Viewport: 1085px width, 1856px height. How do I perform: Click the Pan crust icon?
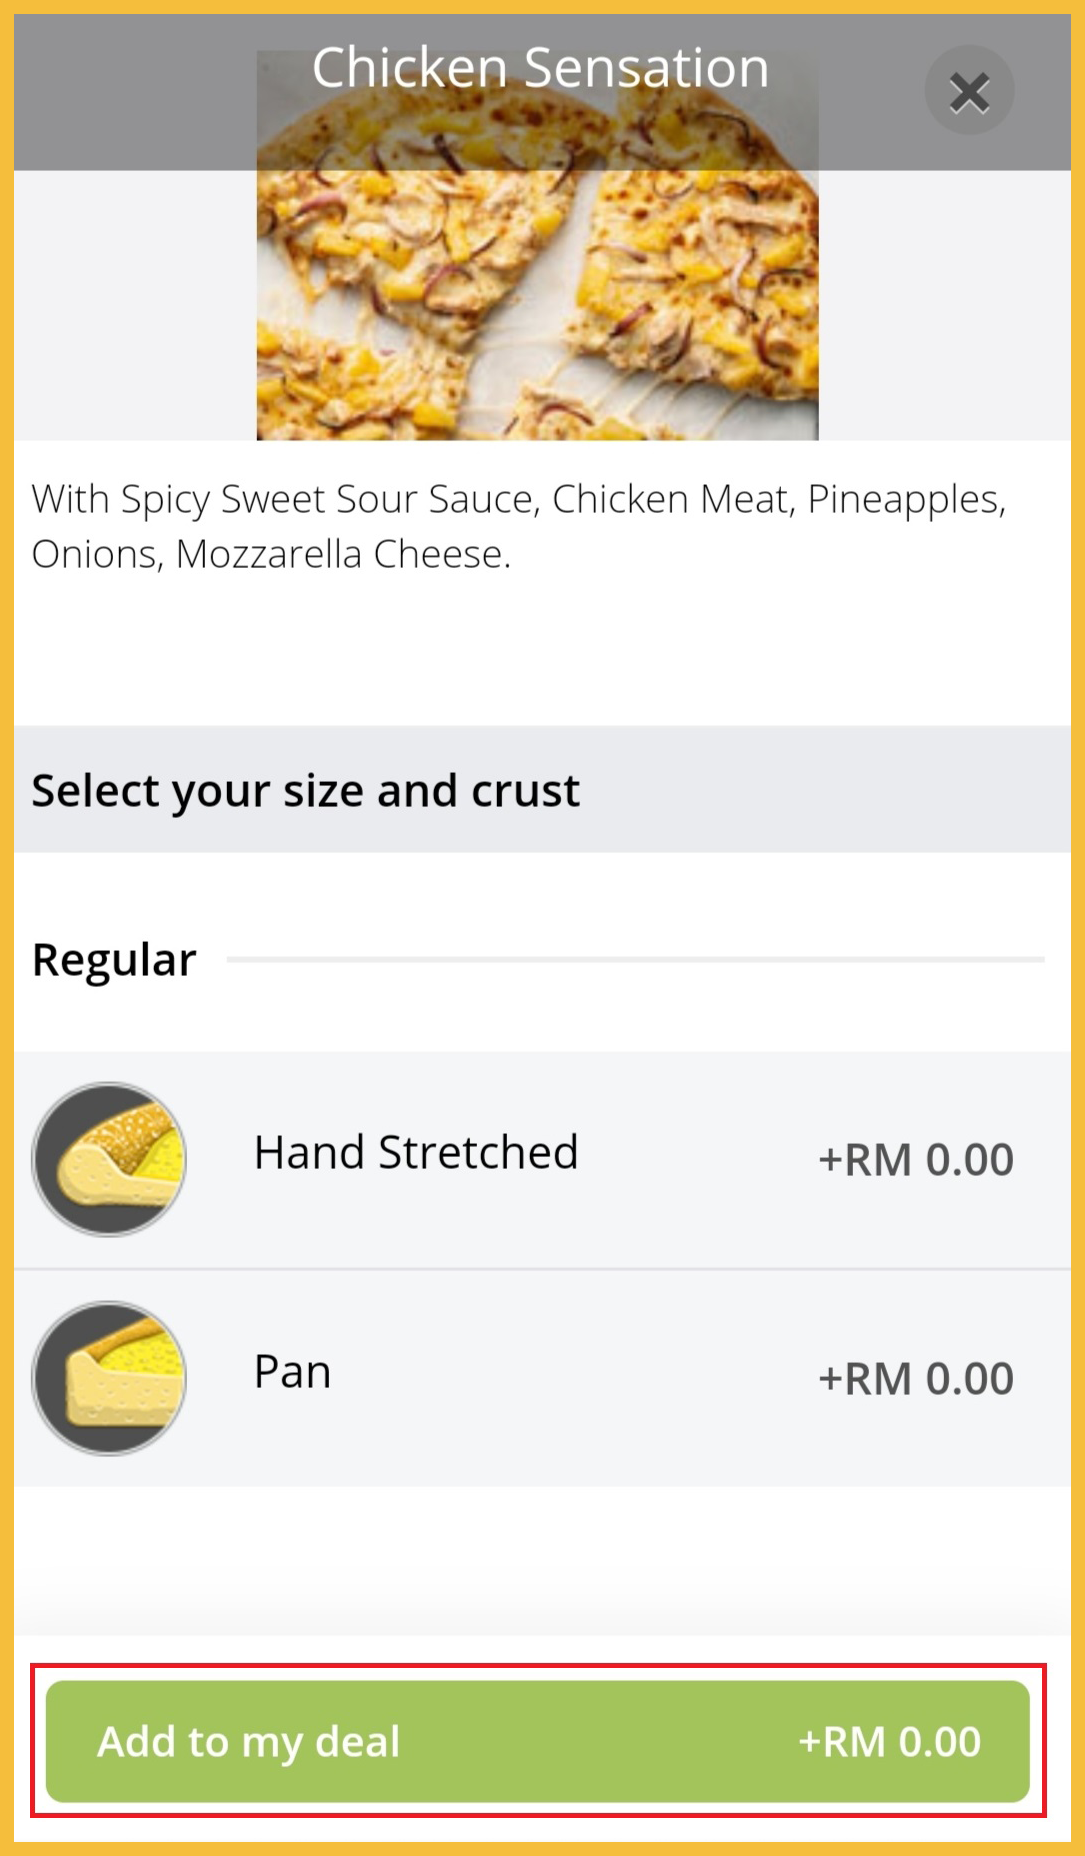click(x=109, y=1378)
